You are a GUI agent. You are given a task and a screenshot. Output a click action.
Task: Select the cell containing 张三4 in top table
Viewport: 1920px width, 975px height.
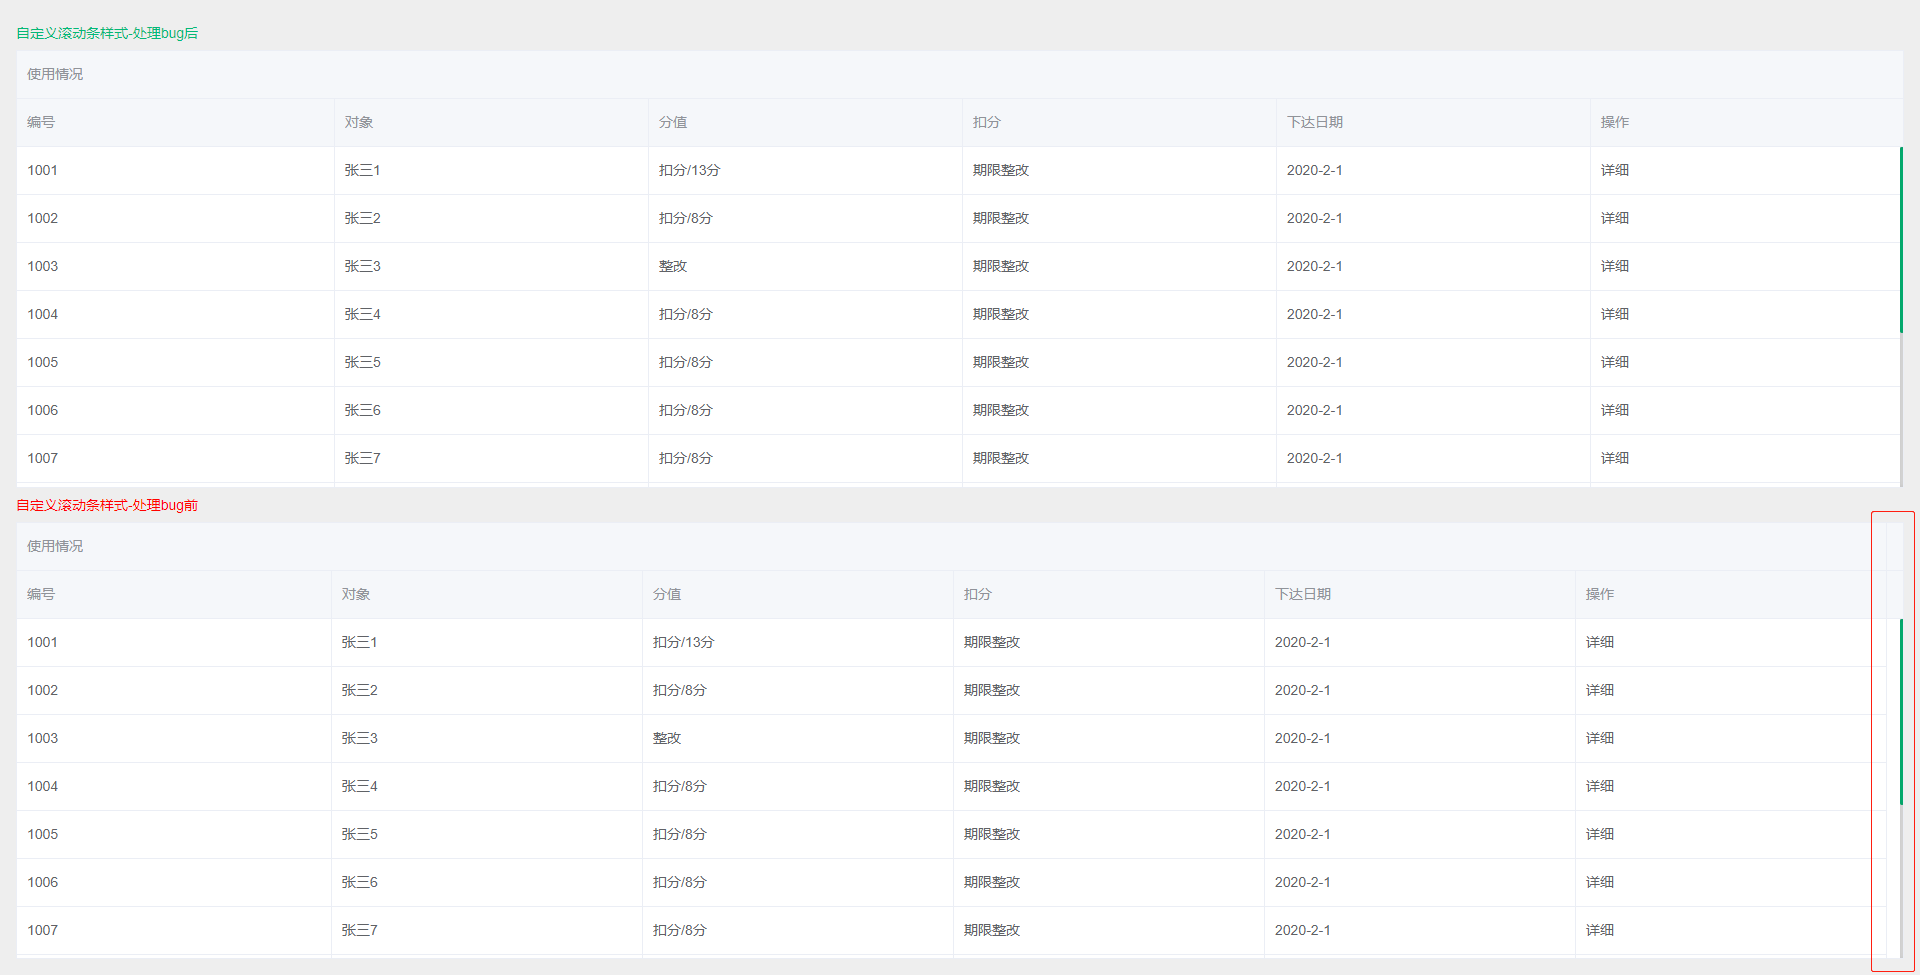[x=362, y=314]
